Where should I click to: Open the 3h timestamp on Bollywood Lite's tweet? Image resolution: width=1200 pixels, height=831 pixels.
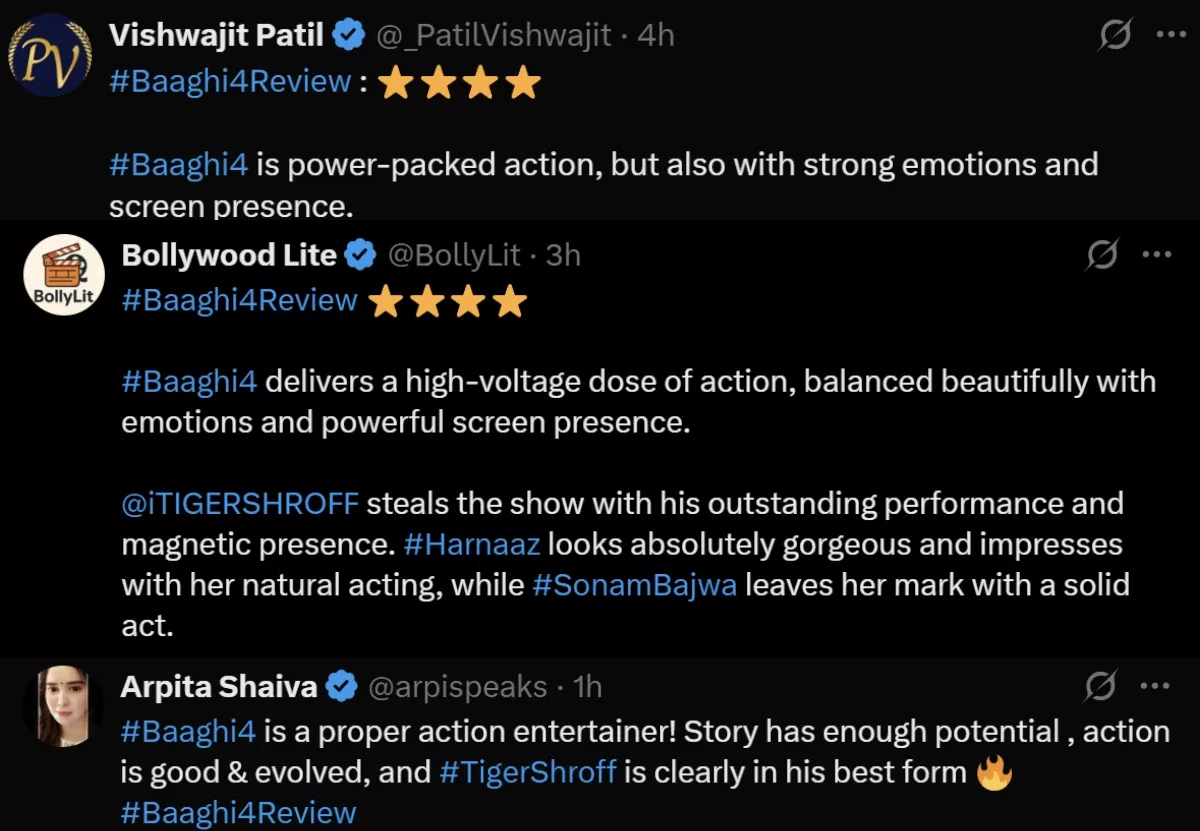(563, 256)
